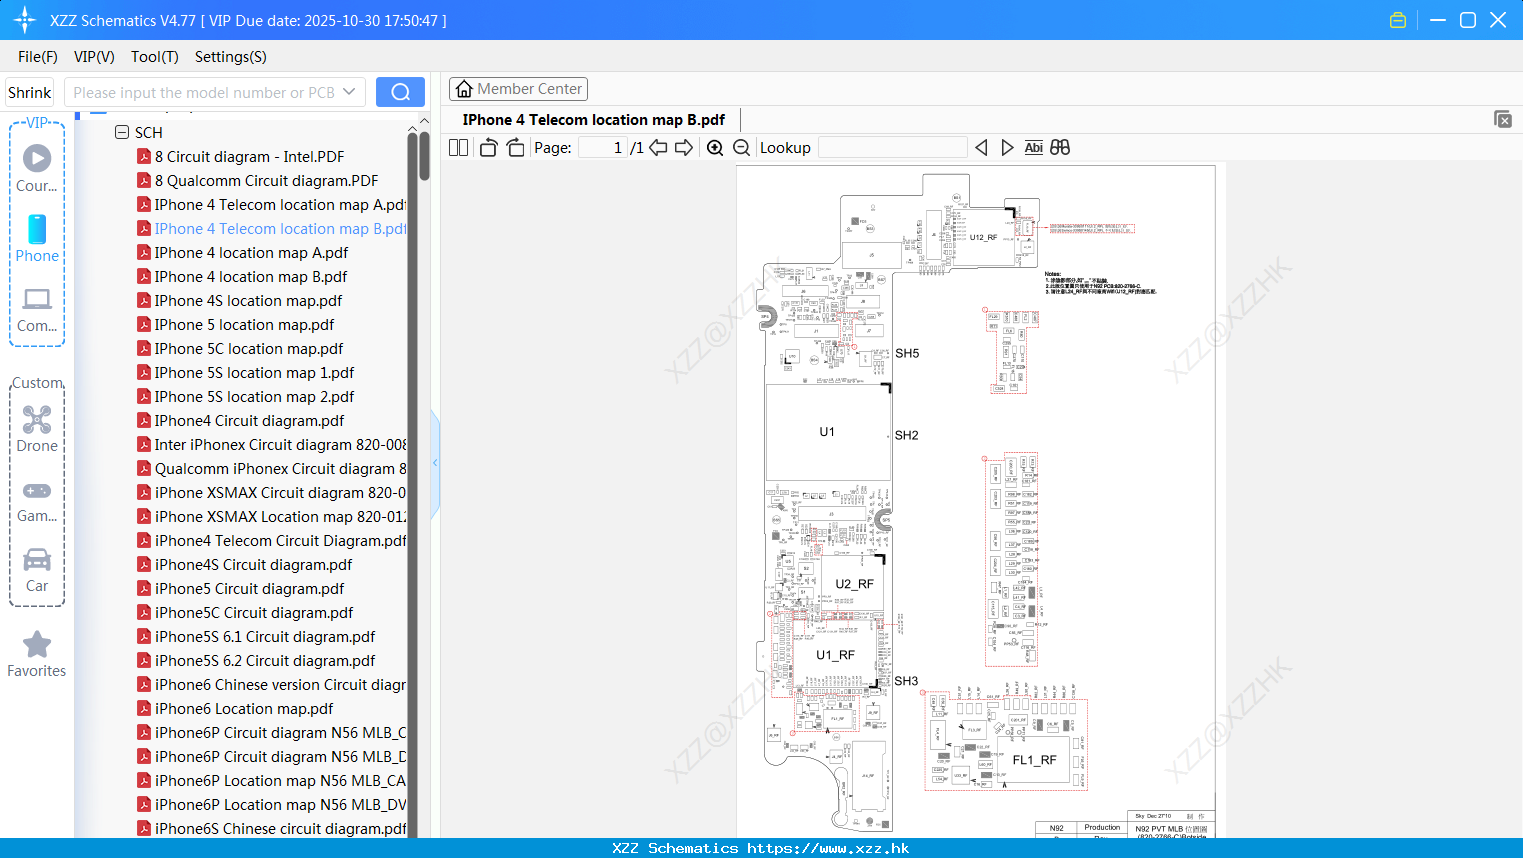Zoom out with magnifier minus icon
The image size is (1523, 858).
(x=742, y=148)
